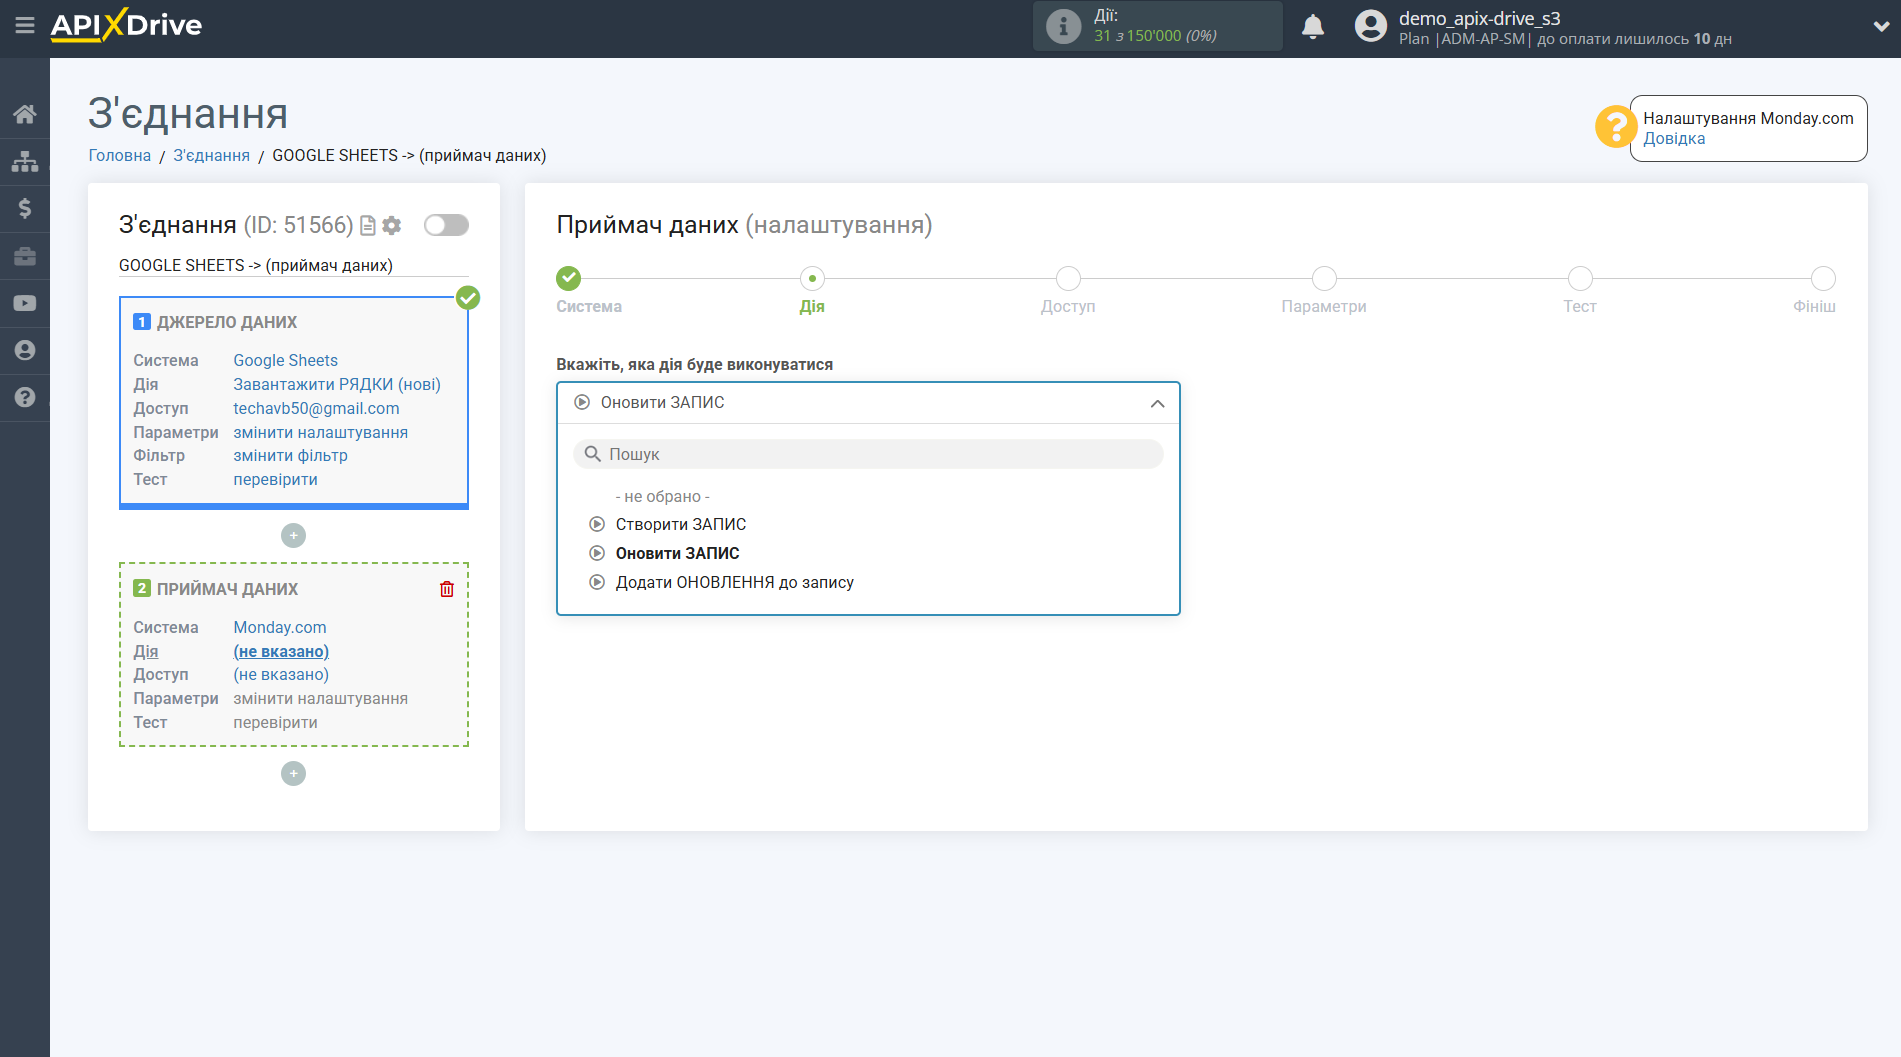Viewport: 1901px width, 1057px height.
Task: Click the selected action combo box 'Оновити ЗАПИС'
Action: click(x=868, y=403)
